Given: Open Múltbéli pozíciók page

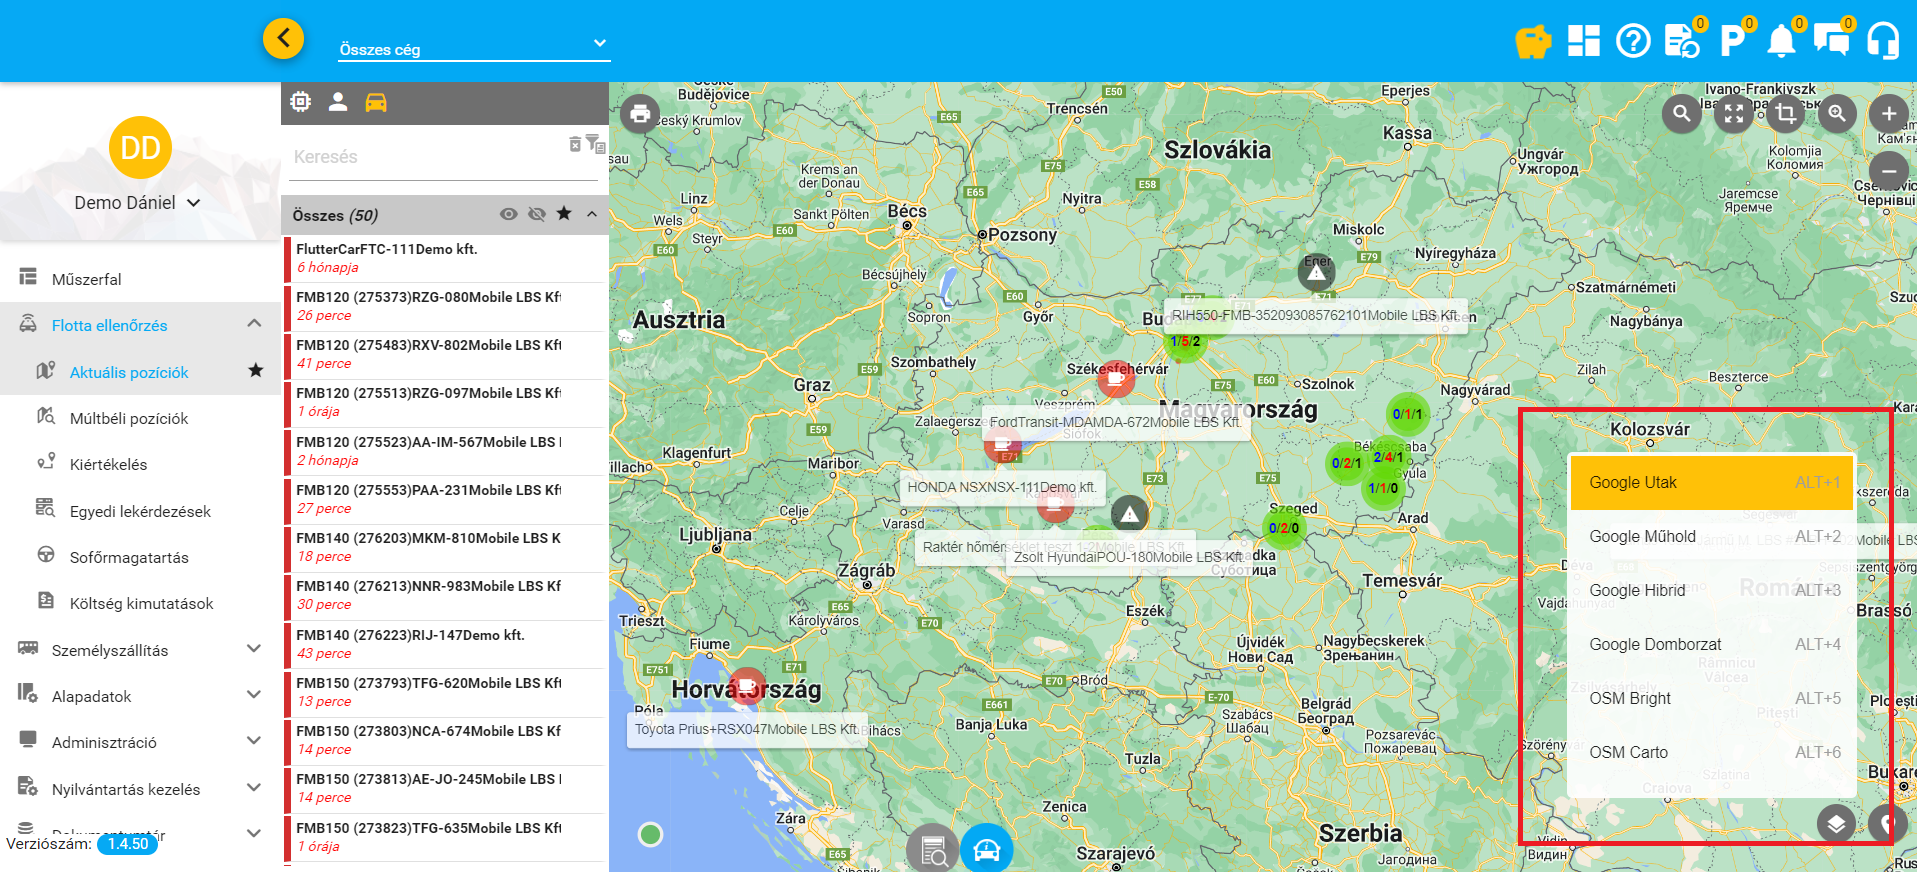Looking at the screenshot, I should (129, 418).
